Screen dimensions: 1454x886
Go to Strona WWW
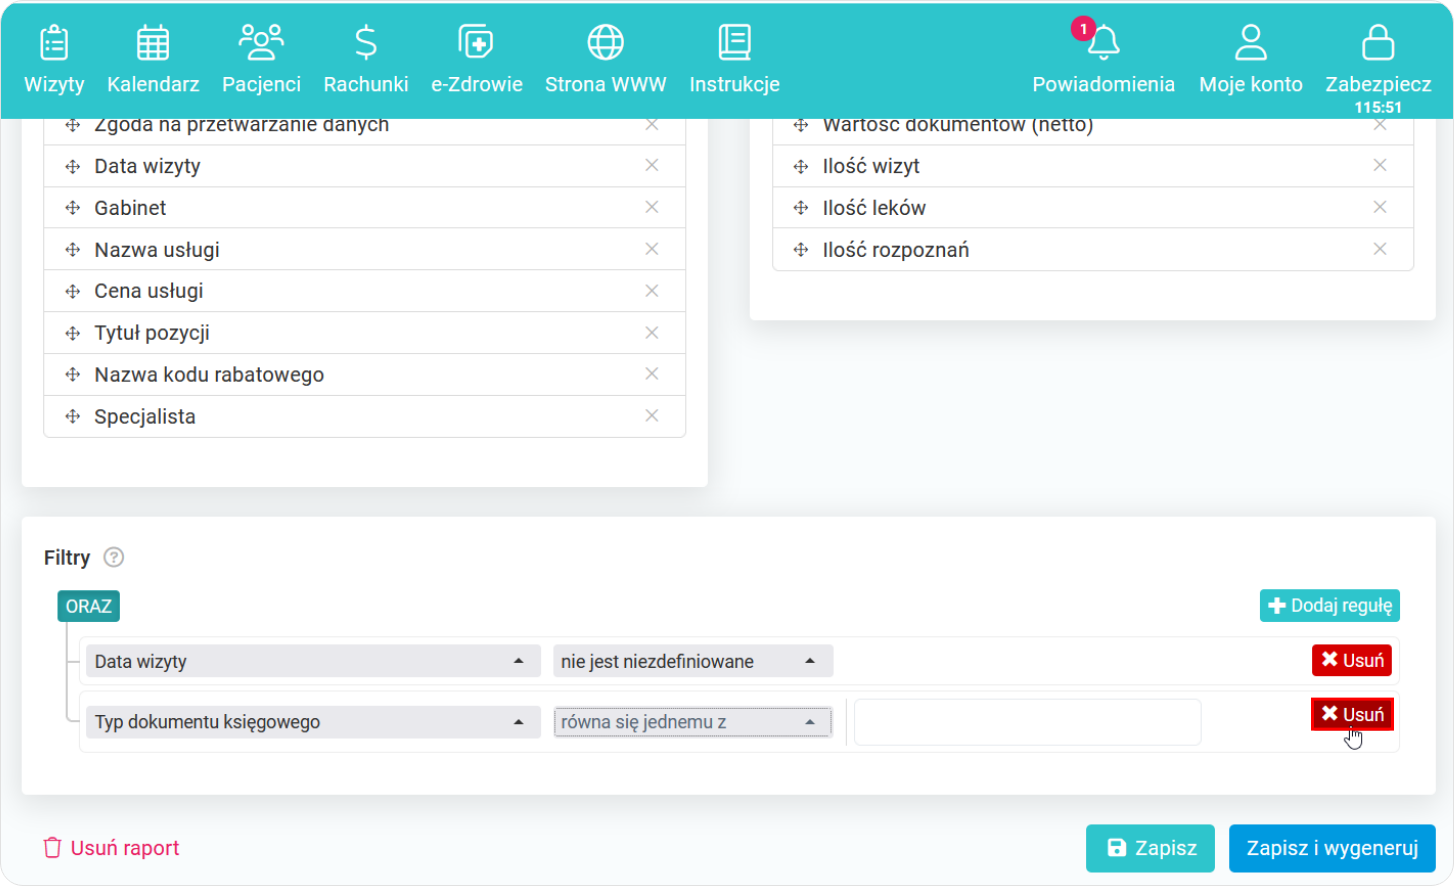pos(605,60)
